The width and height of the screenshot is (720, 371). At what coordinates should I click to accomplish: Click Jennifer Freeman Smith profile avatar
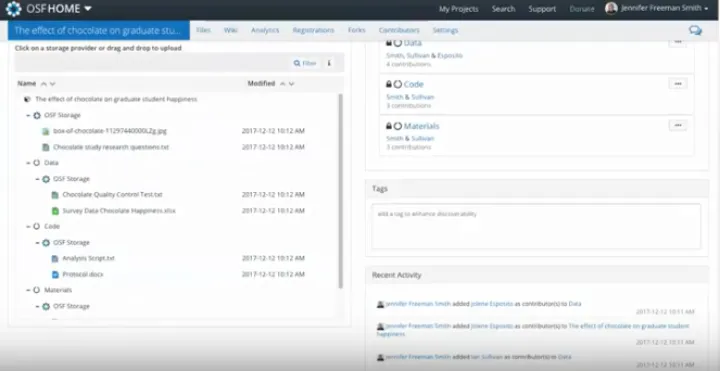pyautogui.click(x=611, y=8)
